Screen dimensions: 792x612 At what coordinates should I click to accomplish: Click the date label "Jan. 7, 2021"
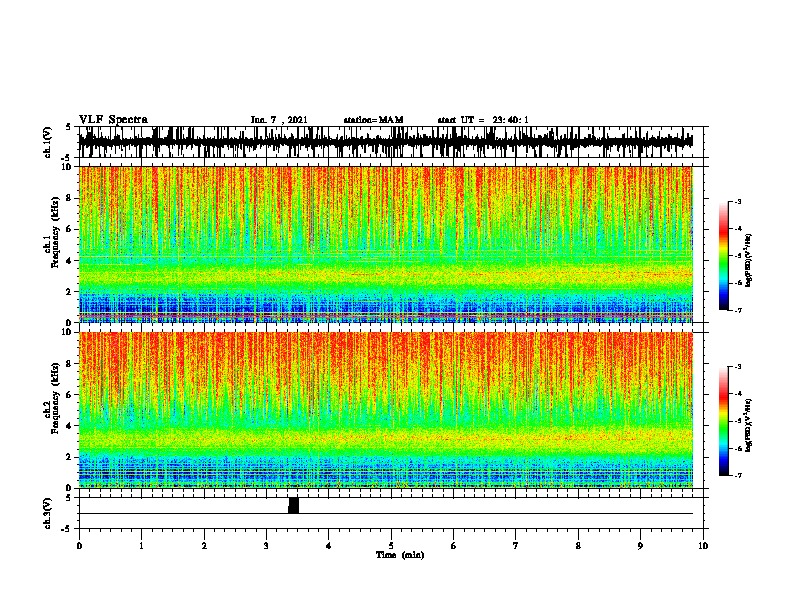point(279,120)
